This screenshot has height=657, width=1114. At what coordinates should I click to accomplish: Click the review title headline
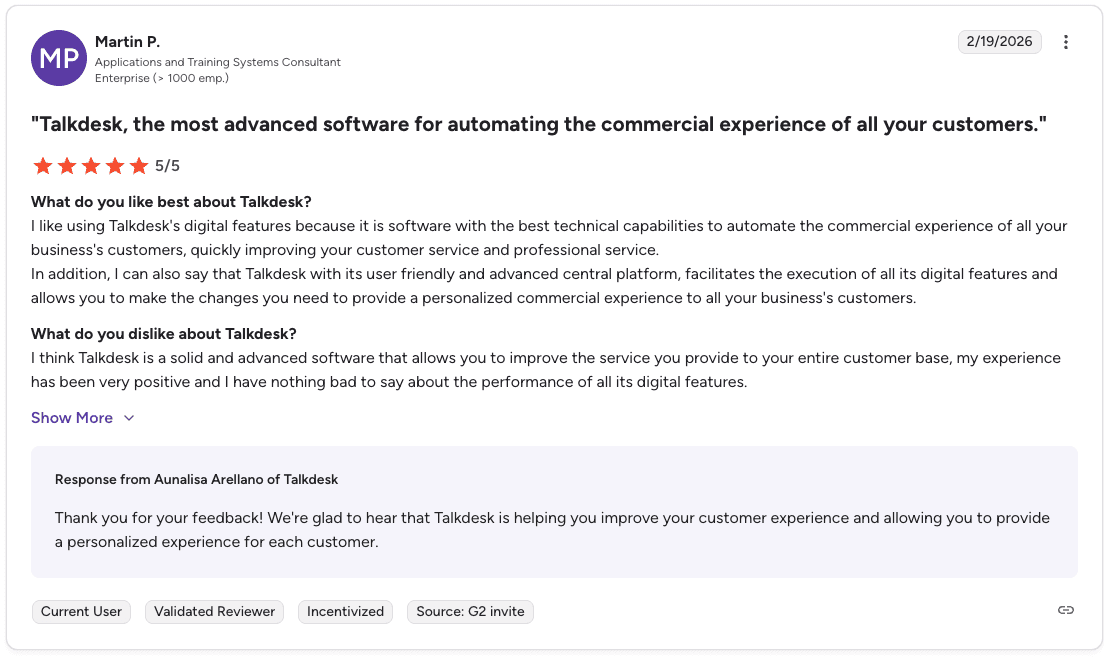coord(538,125)
